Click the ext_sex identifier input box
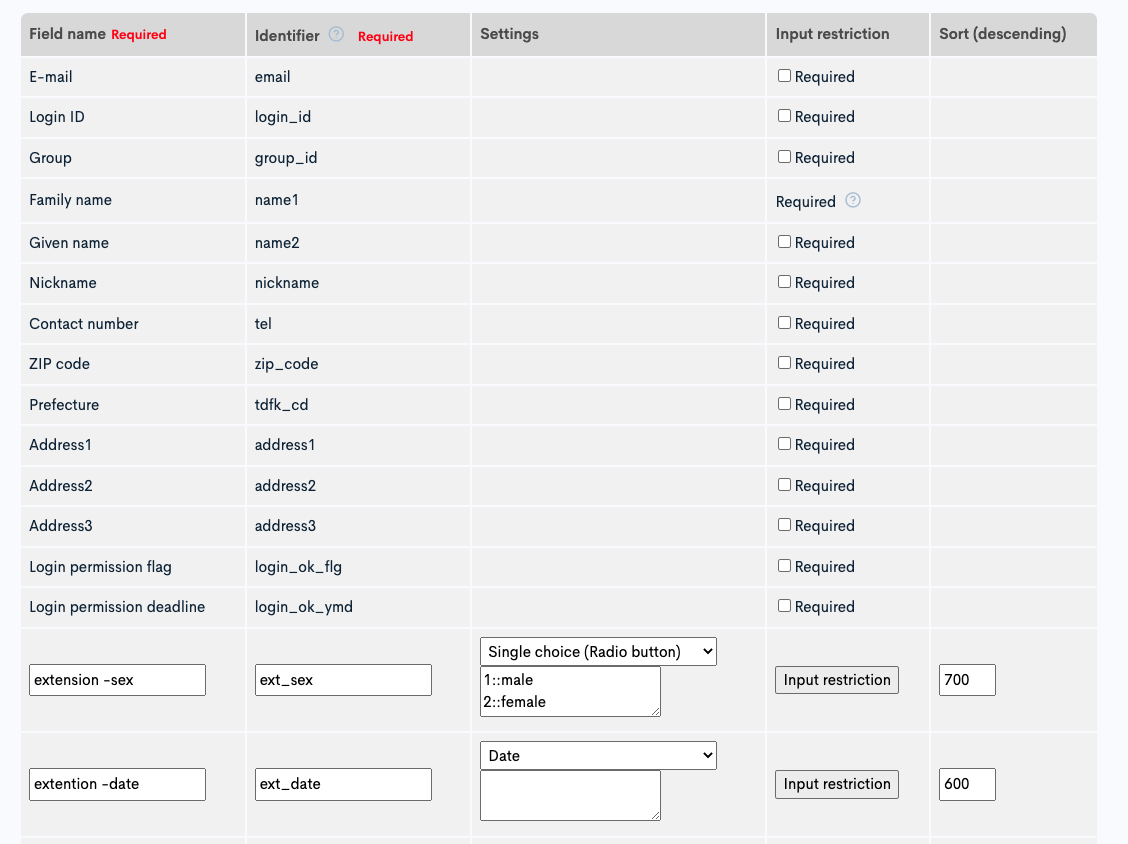This screenshot has width=1128, height=844. point(343,679)
